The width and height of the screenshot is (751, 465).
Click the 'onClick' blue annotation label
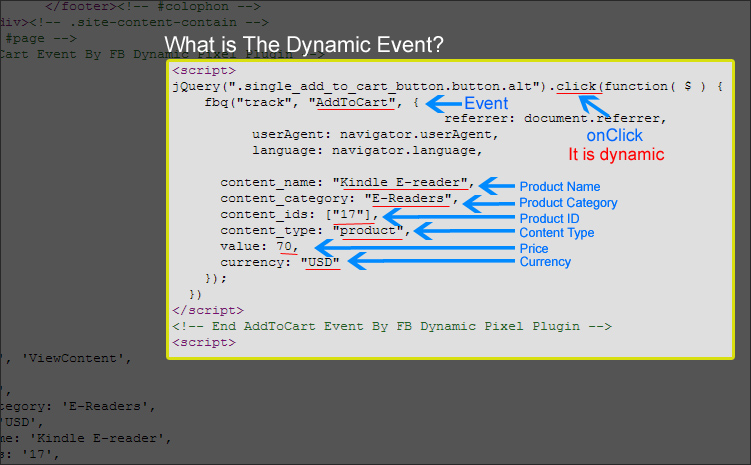coord(614,136)
